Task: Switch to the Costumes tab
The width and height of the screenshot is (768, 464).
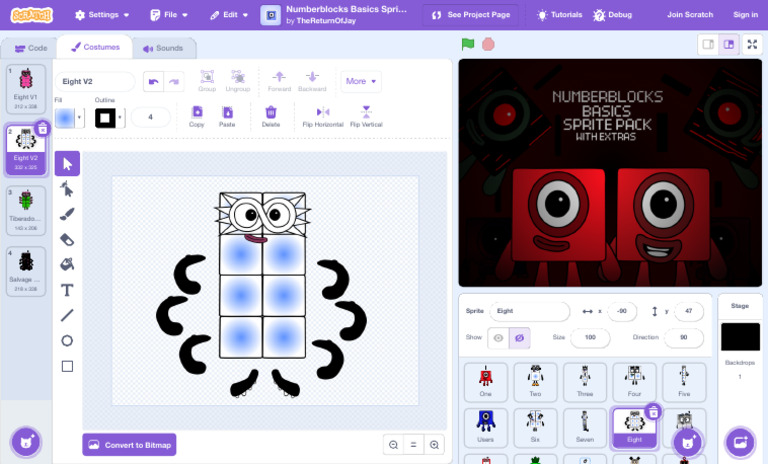Action: tap(95, 47)
